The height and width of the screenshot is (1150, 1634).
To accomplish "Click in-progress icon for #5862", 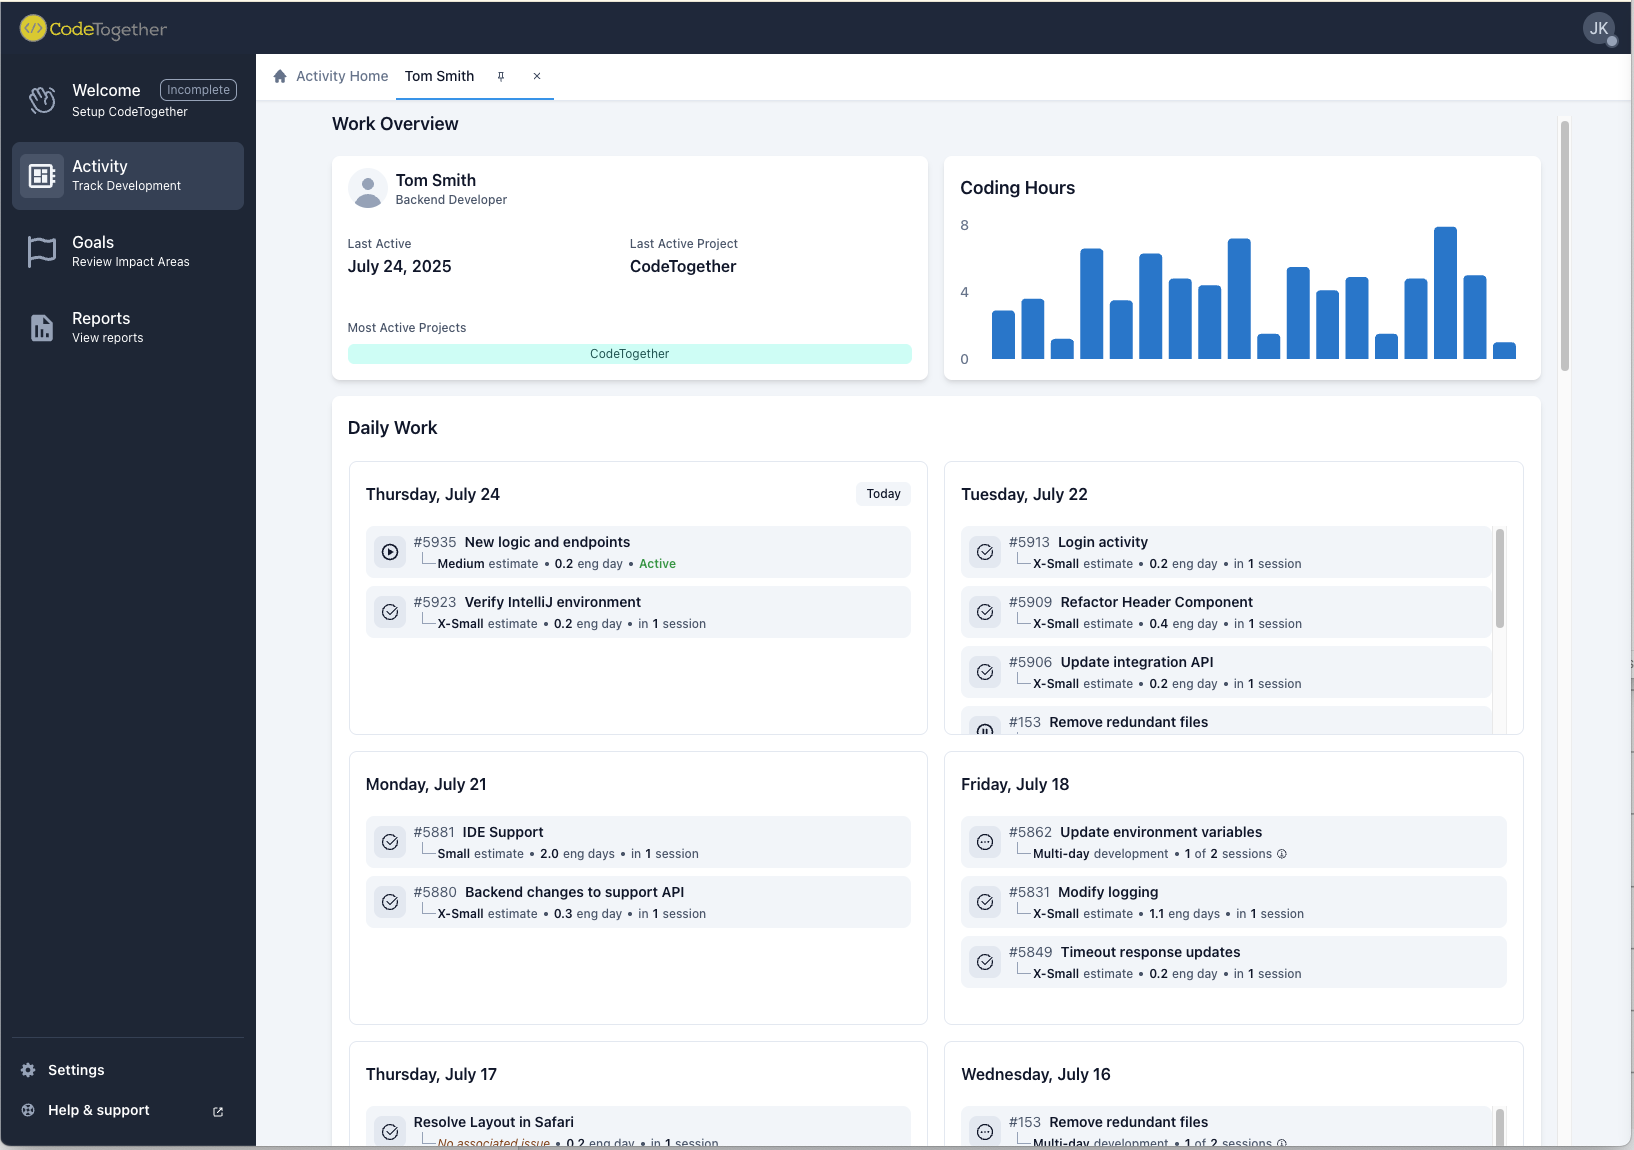I will 985,842.
